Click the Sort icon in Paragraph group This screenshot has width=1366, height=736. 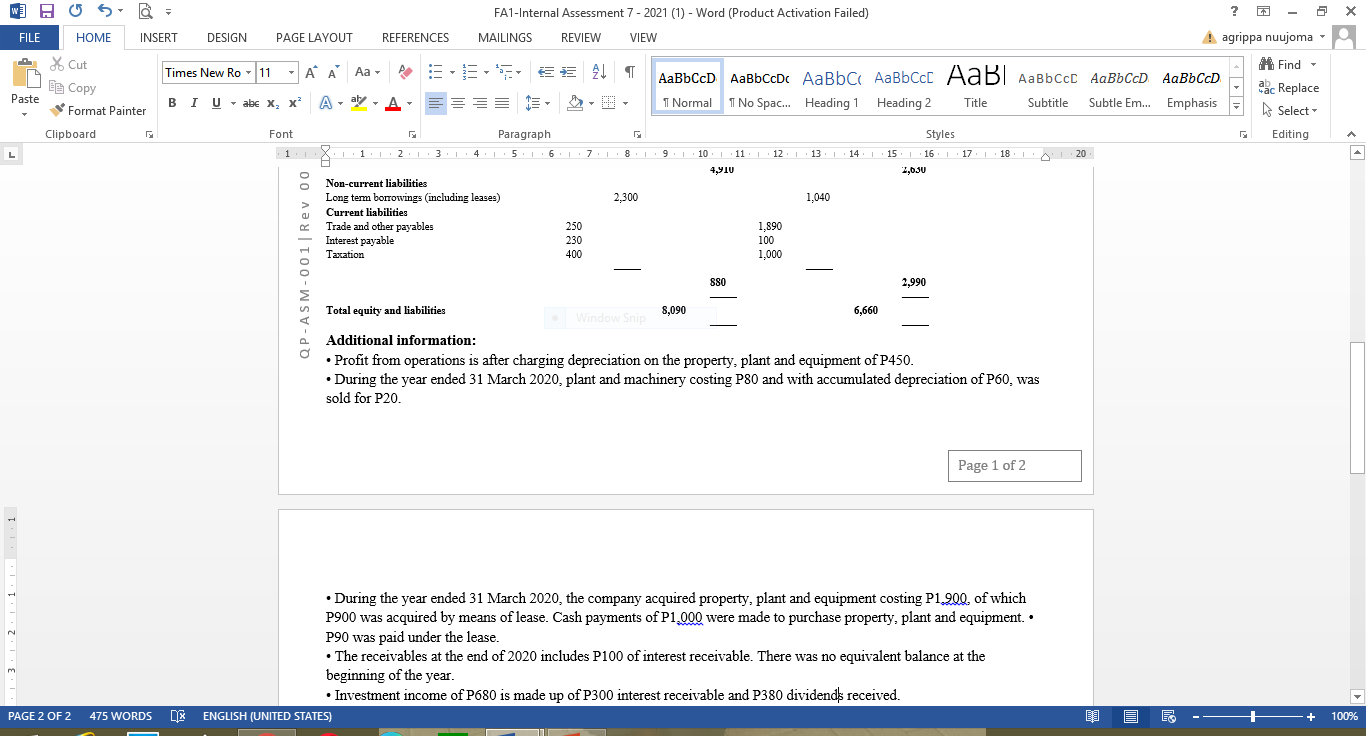click(x=599, y=71)
